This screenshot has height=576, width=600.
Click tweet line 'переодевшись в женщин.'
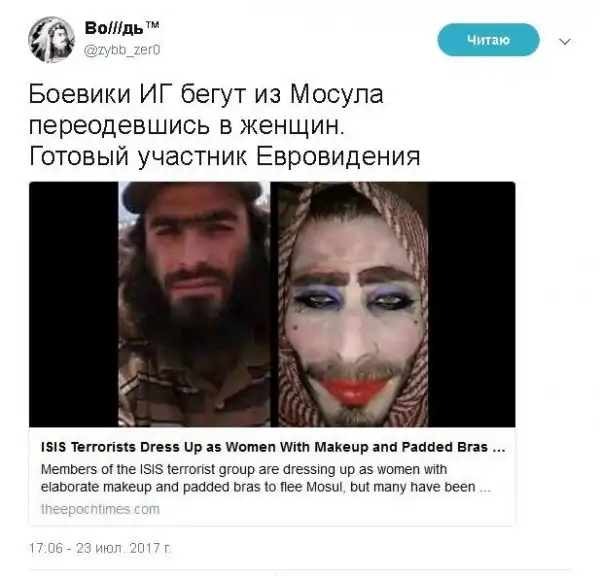[x=187, y=126]
